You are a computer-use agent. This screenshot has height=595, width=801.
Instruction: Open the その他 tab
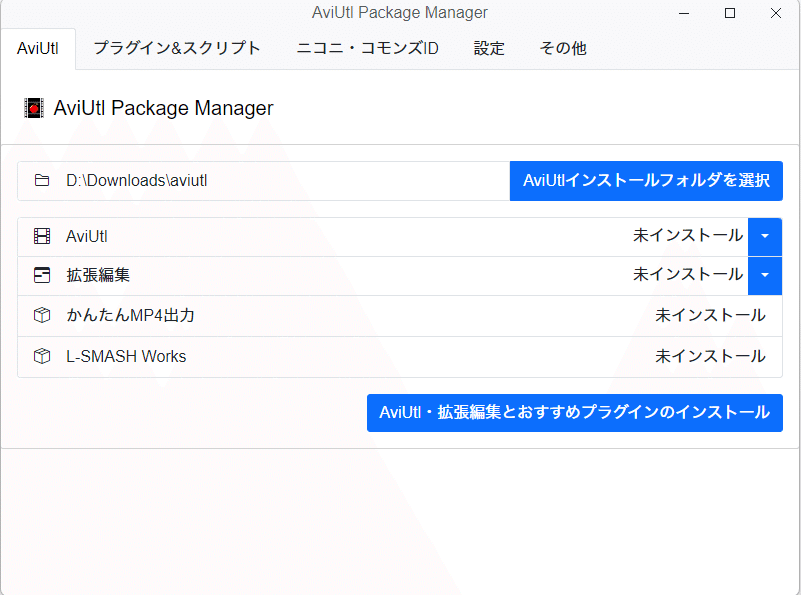click(x=562, y=49)
